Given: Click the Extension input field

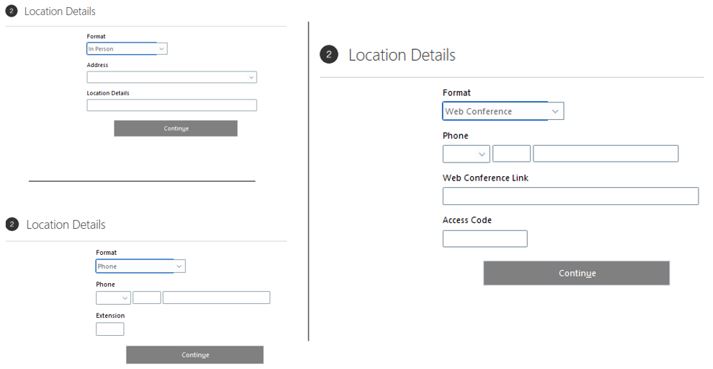Looking at the screenshot, I should (110, 329).
